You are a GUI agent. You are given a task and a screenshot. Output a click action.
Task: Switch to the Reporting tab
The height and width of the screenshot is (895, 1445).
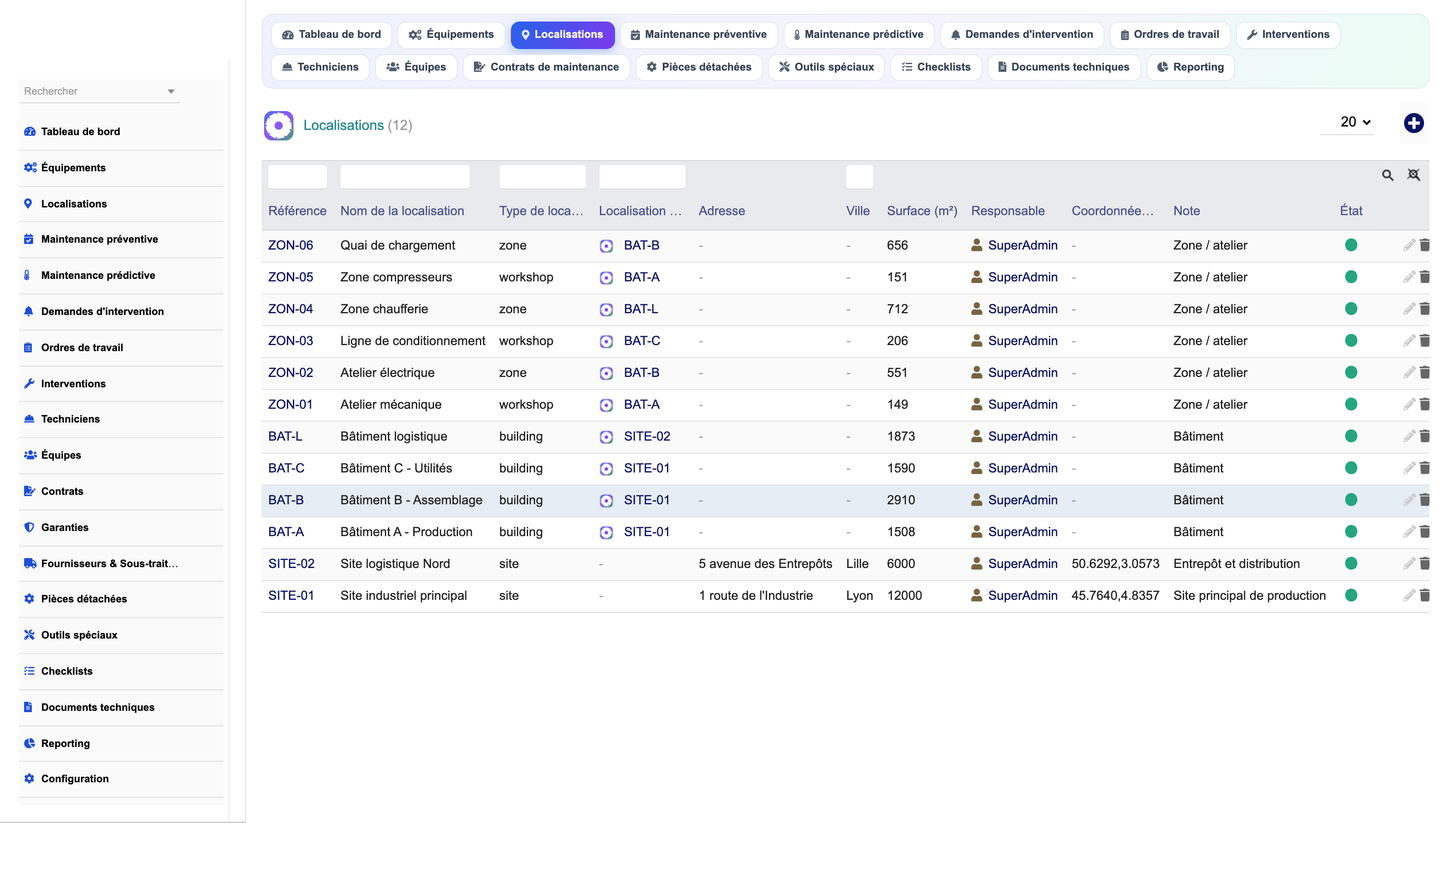[x=1190, y=67]
